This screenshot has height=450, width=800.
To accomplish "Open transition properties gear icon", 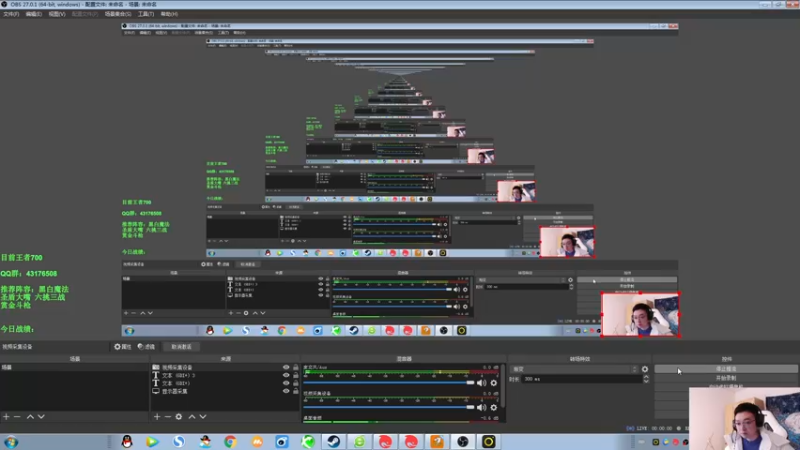I will (x=645, y=369).
